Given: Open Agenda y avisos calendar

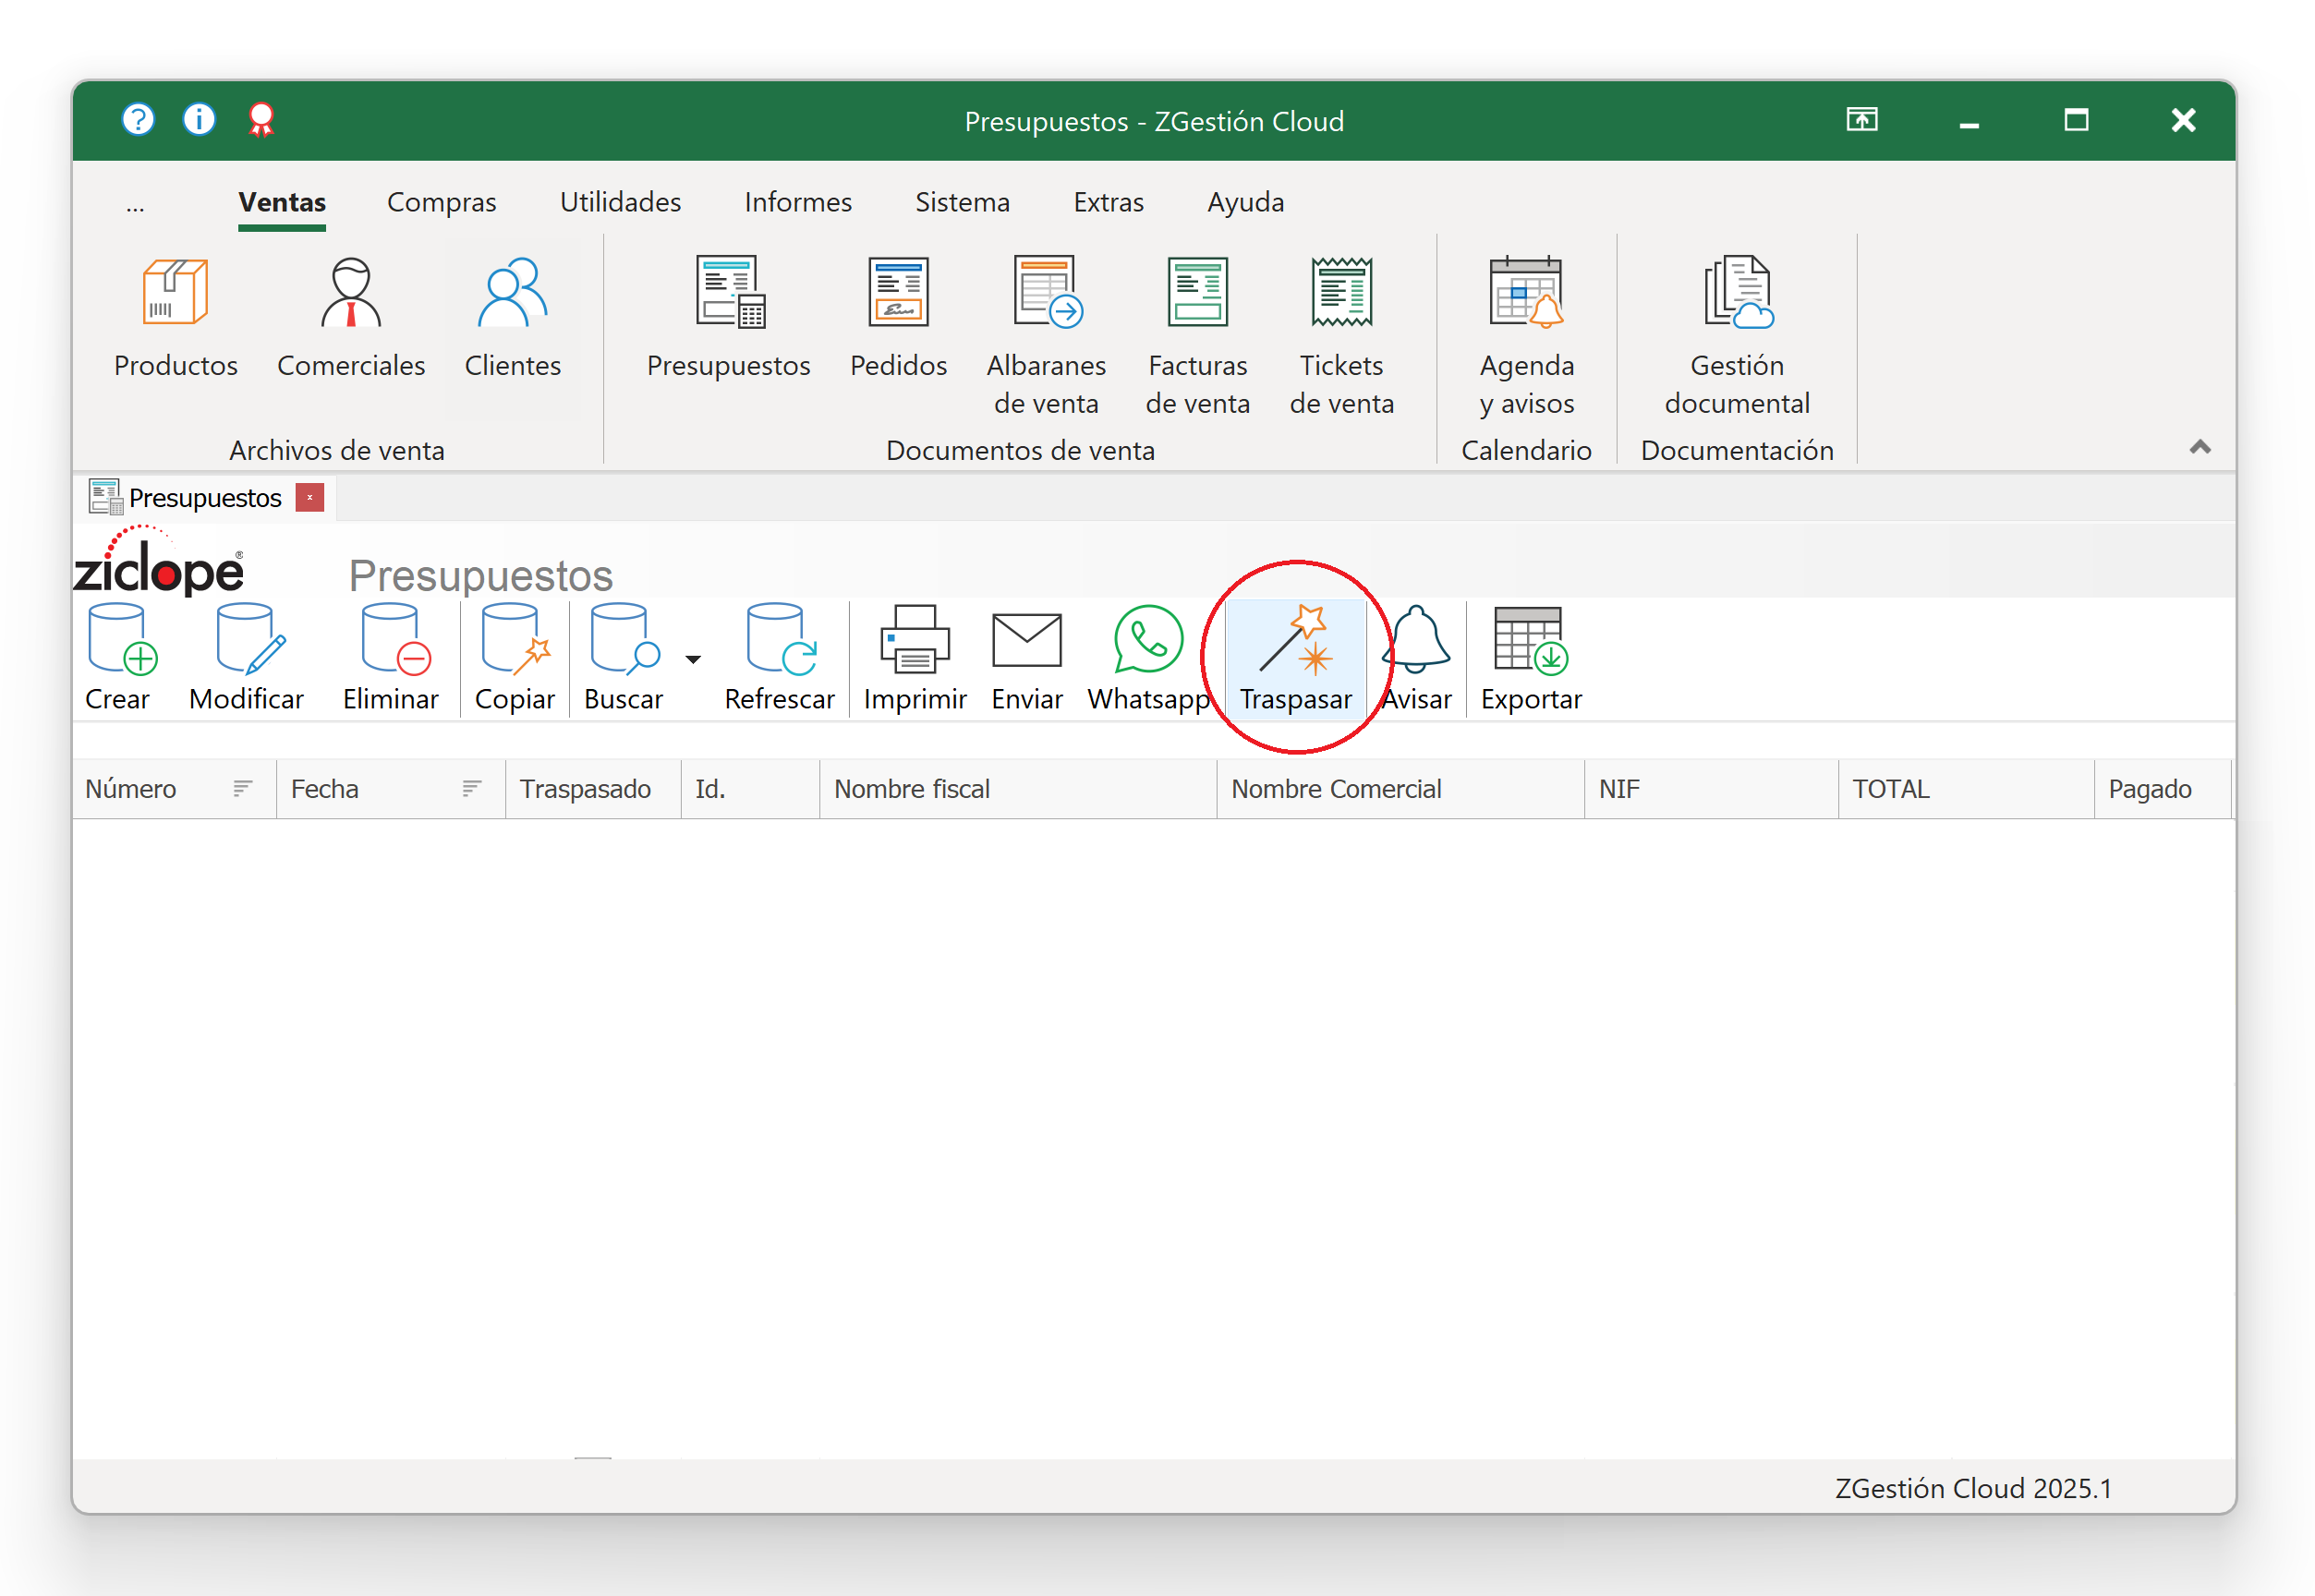Looking at the screenshot, I should [1527, 336].
